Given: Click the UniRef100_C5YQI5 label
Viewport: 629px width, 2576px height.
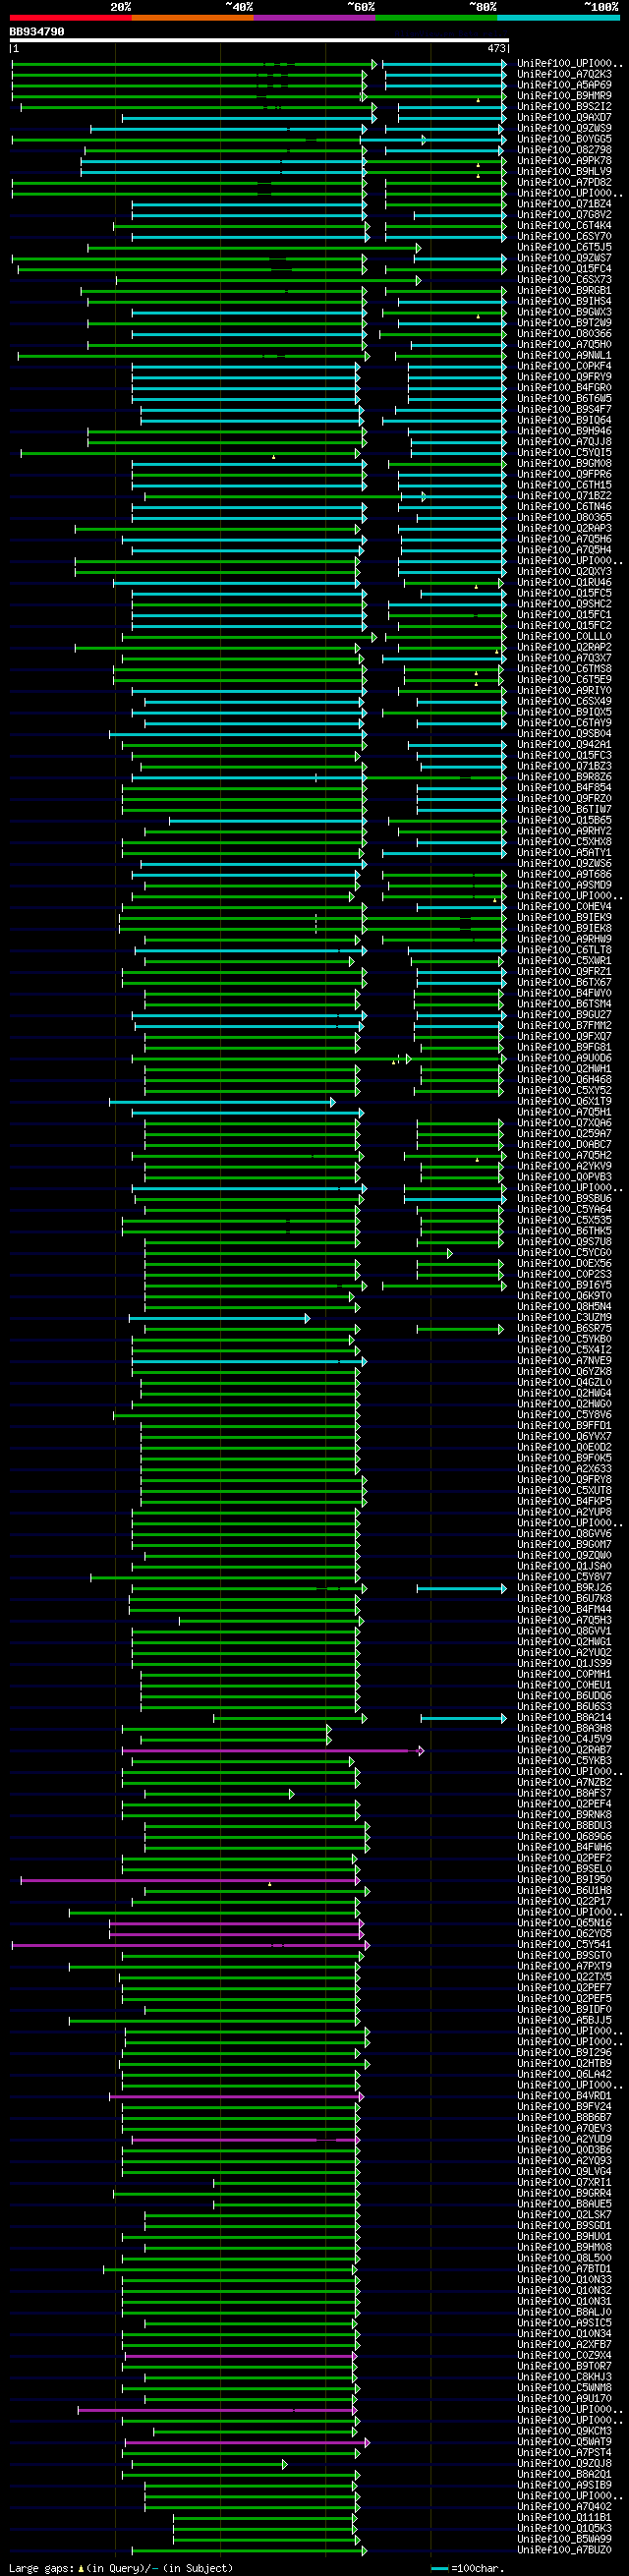Looking at the screenshot, I should pyautogui.click(x=564, y=453).
